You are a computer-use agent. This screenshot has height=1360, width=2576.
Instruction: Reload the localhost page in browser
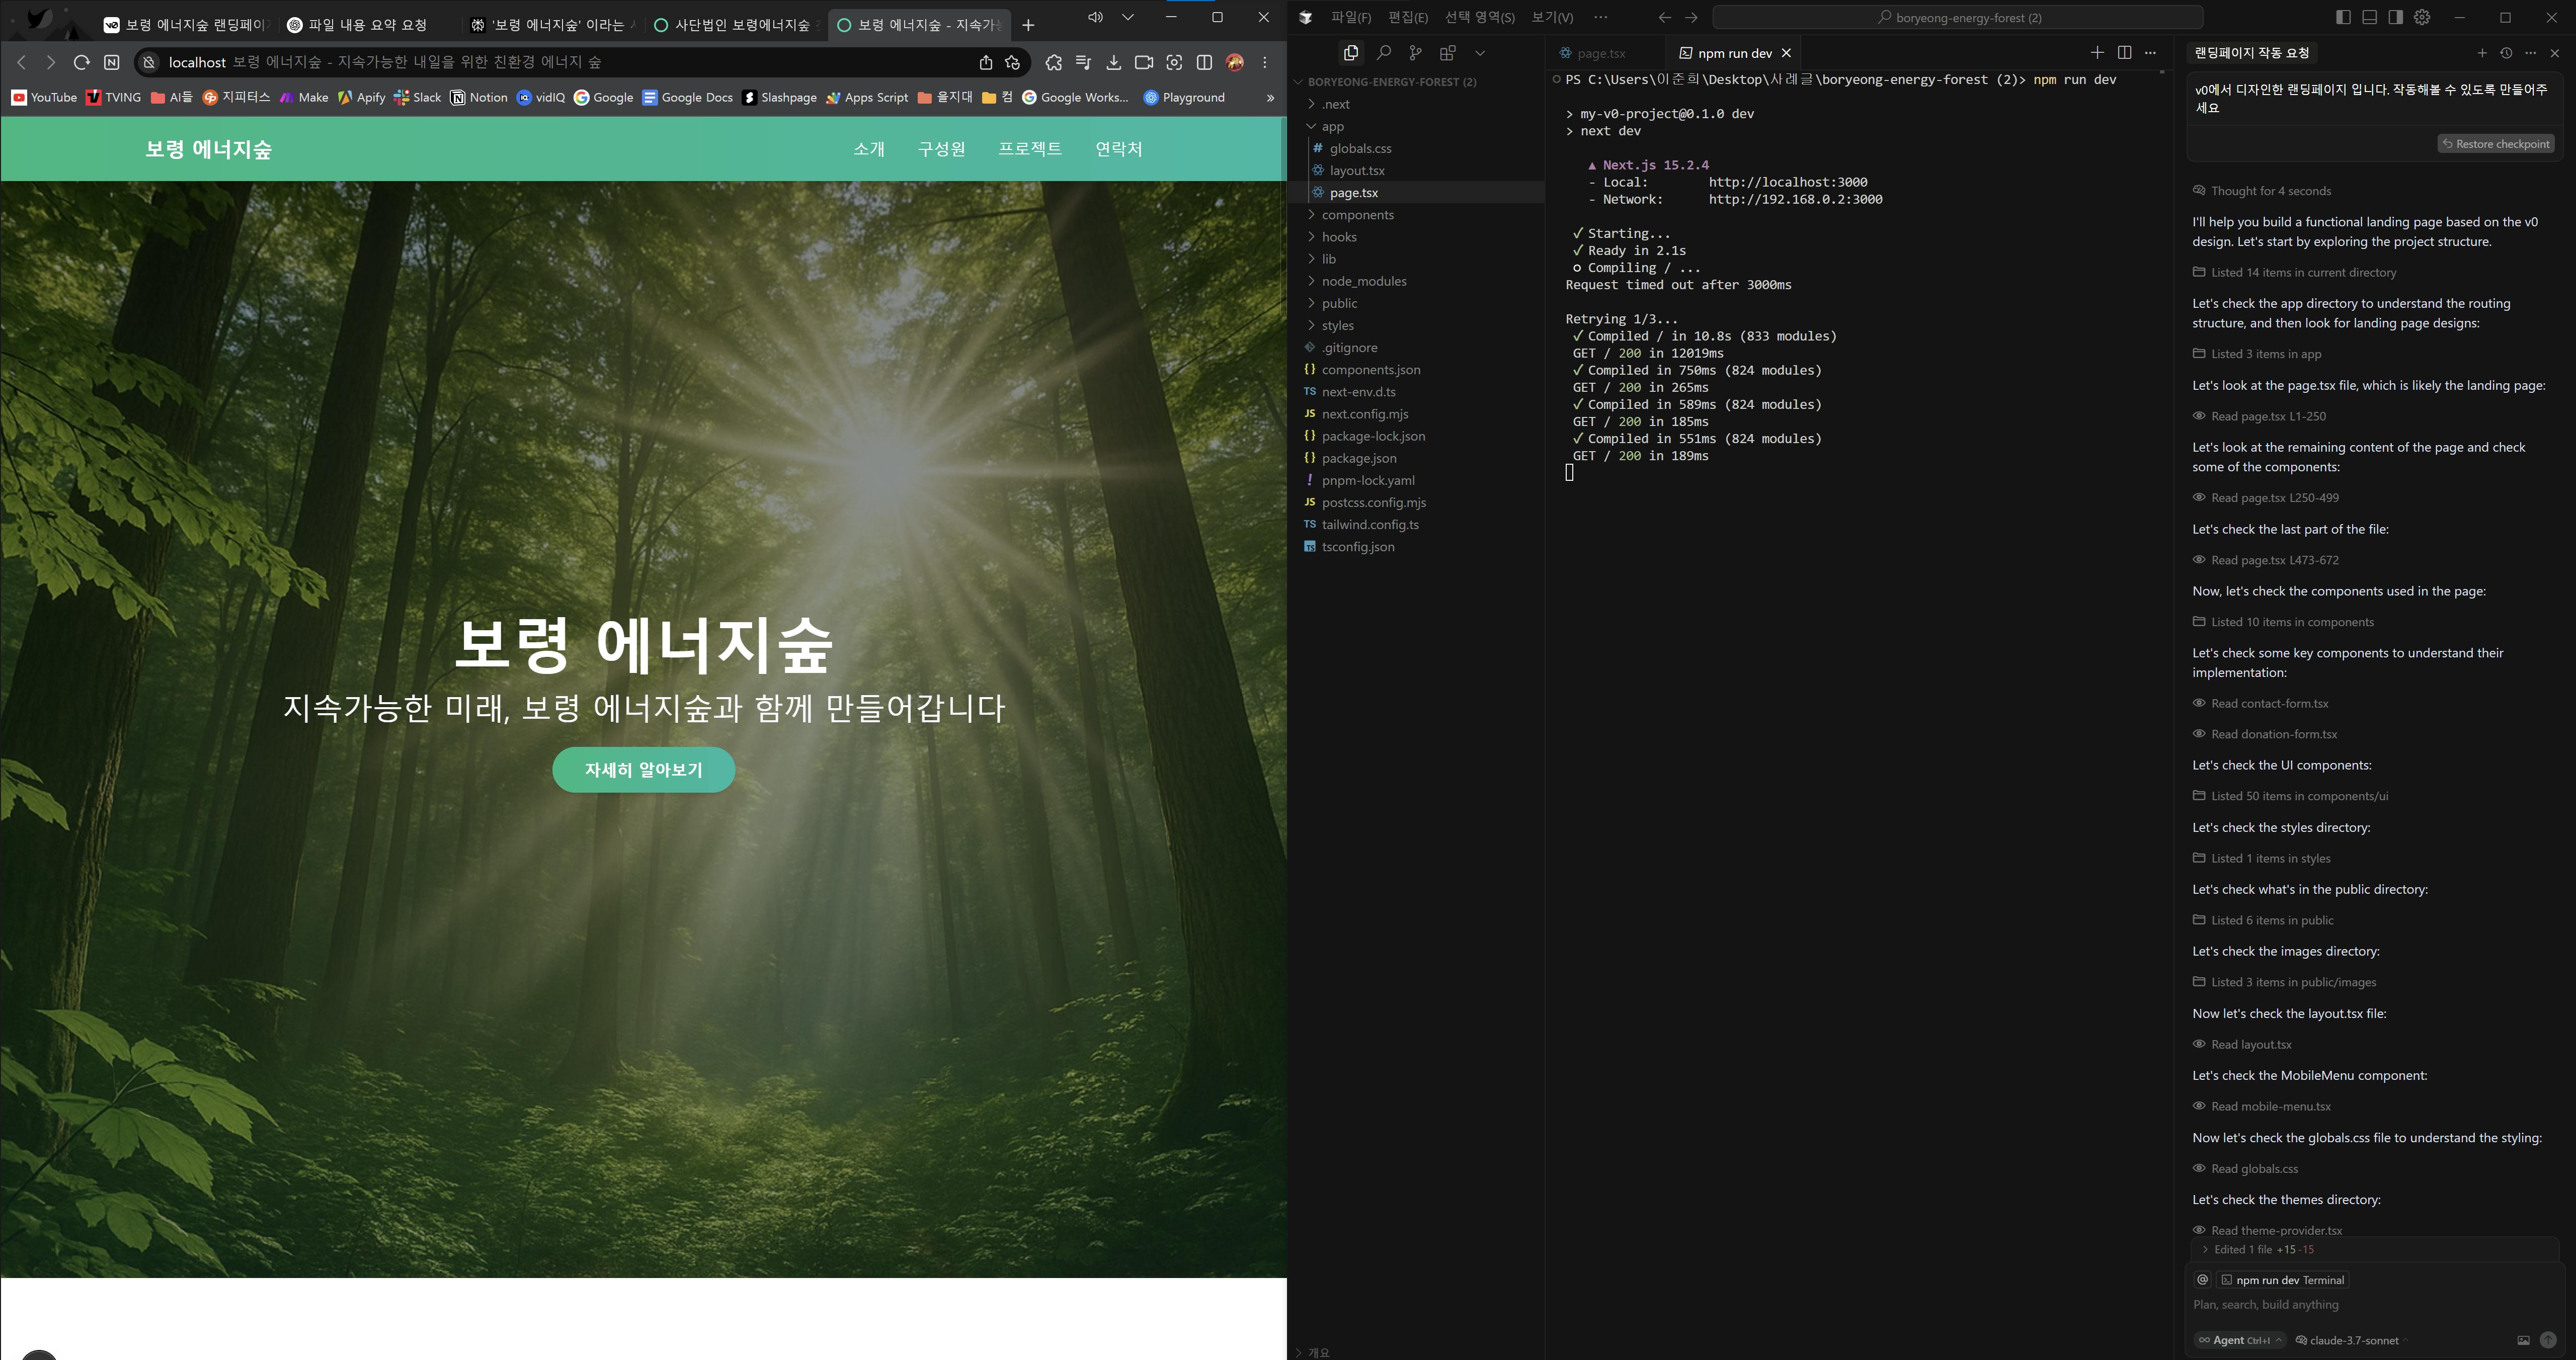81,62
